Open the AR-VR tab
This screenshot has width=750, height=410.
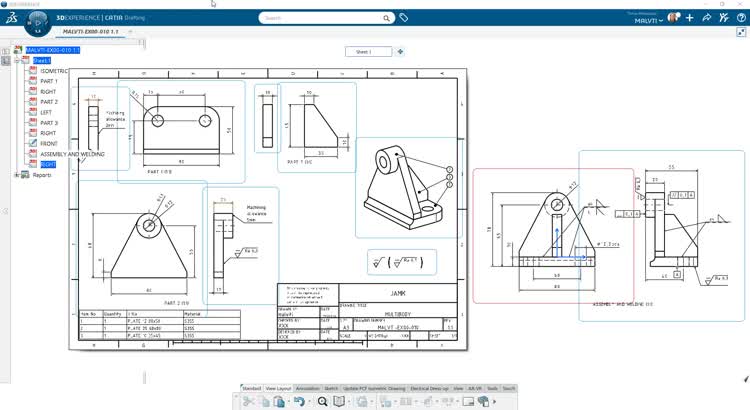click(x=475, y=388)
